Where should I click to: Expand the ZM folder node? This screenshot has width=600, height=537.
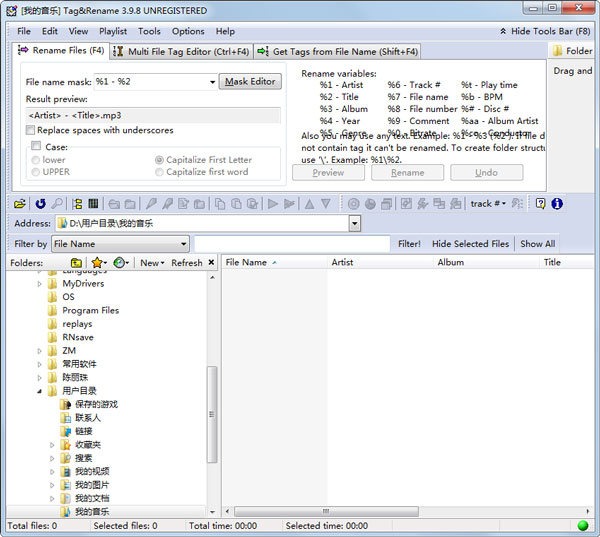click(39, 351)
